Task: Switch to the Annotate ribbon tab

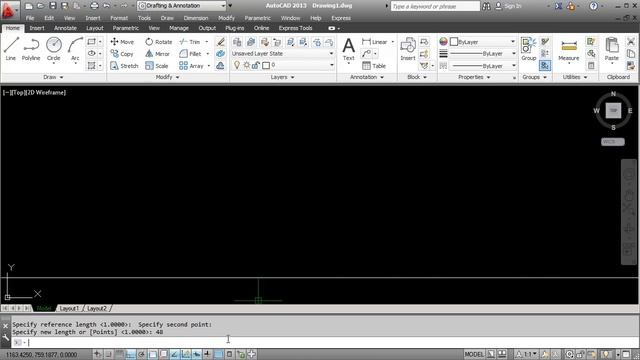Action: click(65, 28)
